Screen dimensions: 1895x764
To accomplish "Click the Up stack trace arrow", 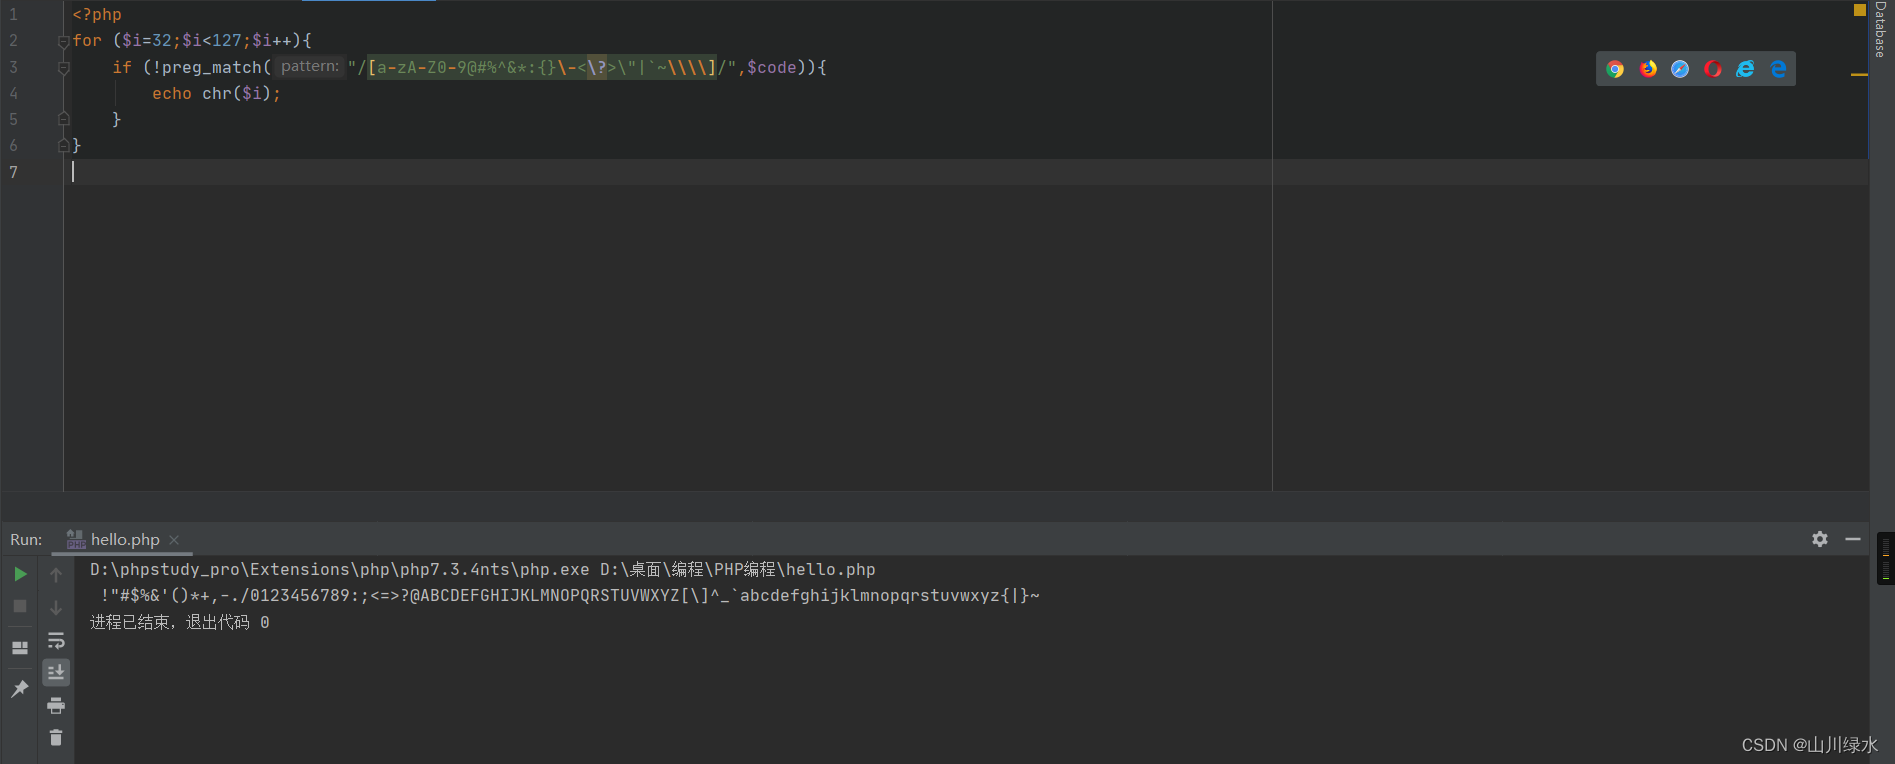I will coord(56,575).
